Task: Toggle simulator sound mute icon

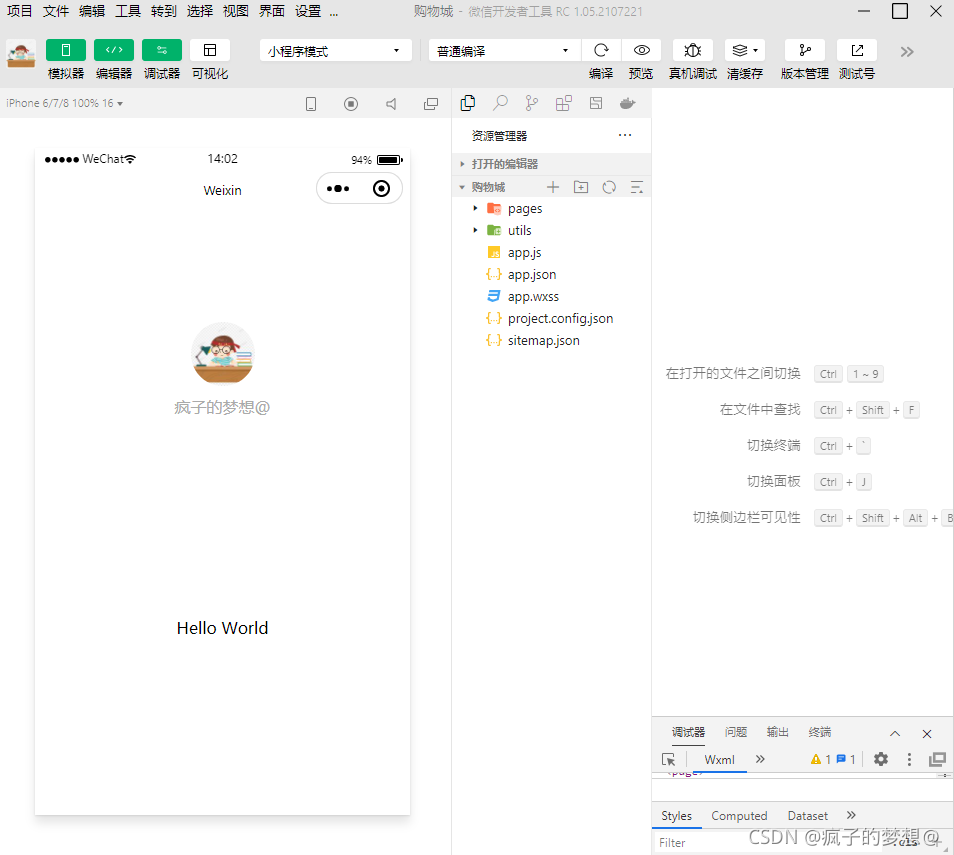Action: coord(391,104)
